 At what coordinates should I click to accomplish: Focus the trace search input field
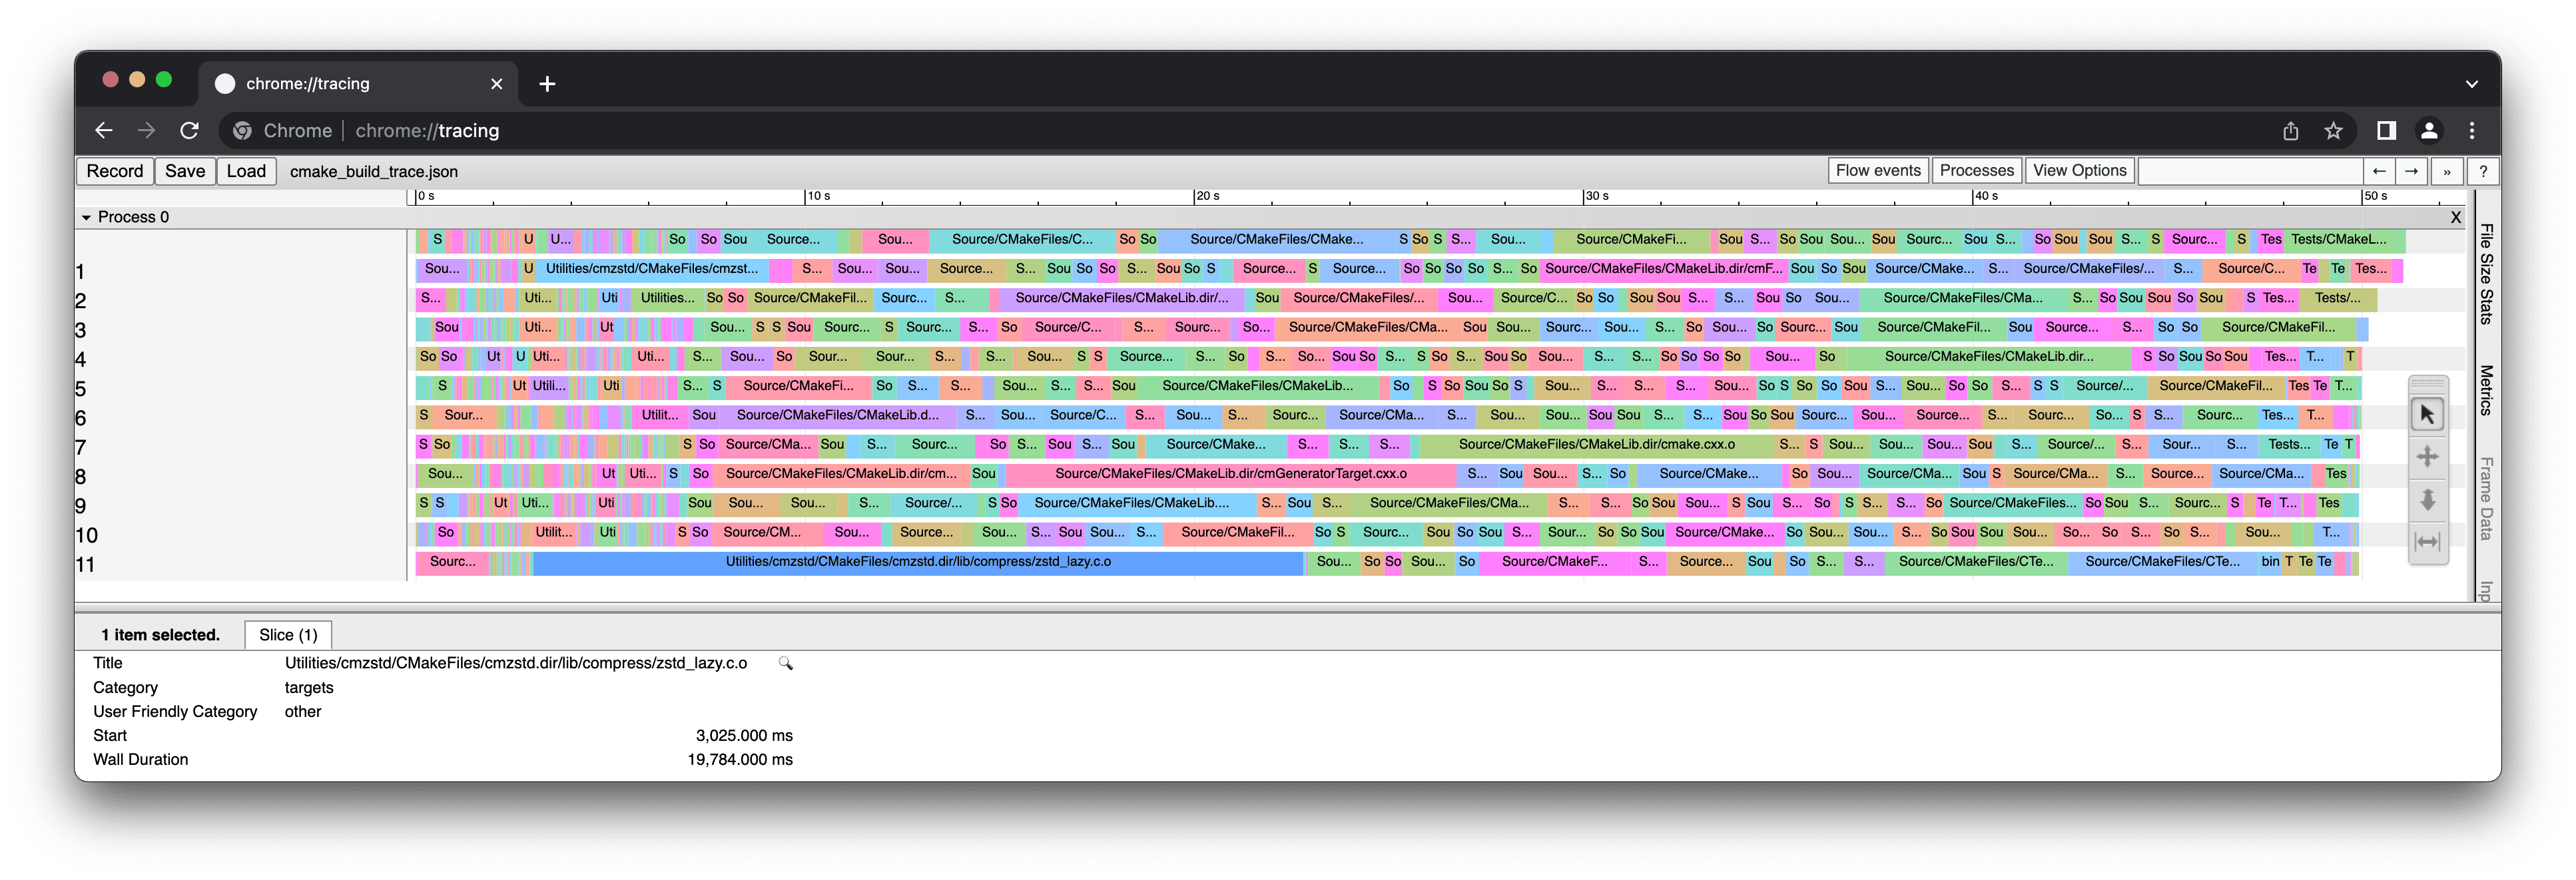[x=2250, y=171]
